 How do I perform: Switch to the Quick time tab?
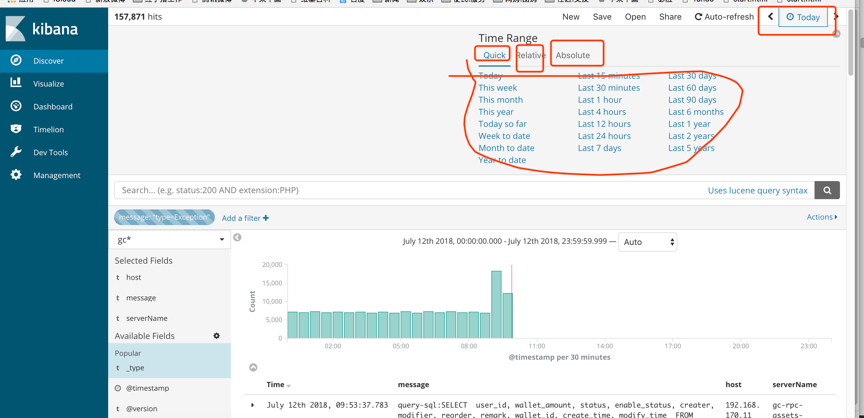(x=494, y=55)
